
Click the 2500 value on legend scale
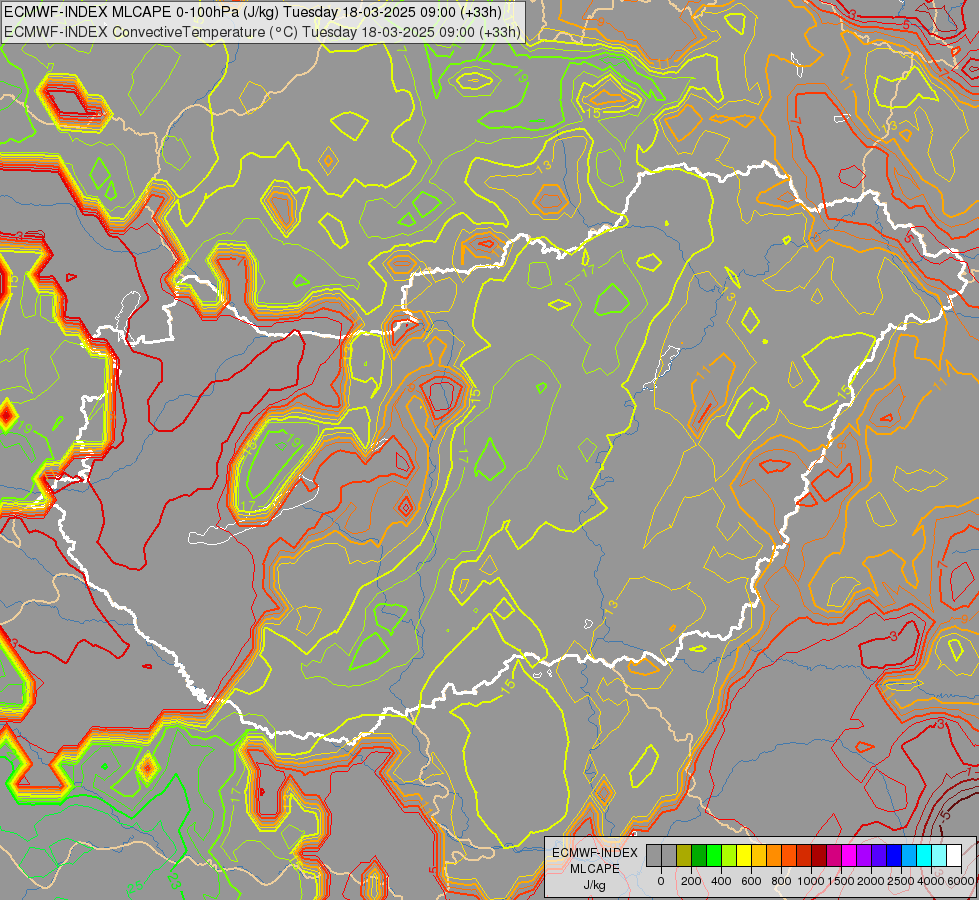pyautogui.click(x=901, y=881)
